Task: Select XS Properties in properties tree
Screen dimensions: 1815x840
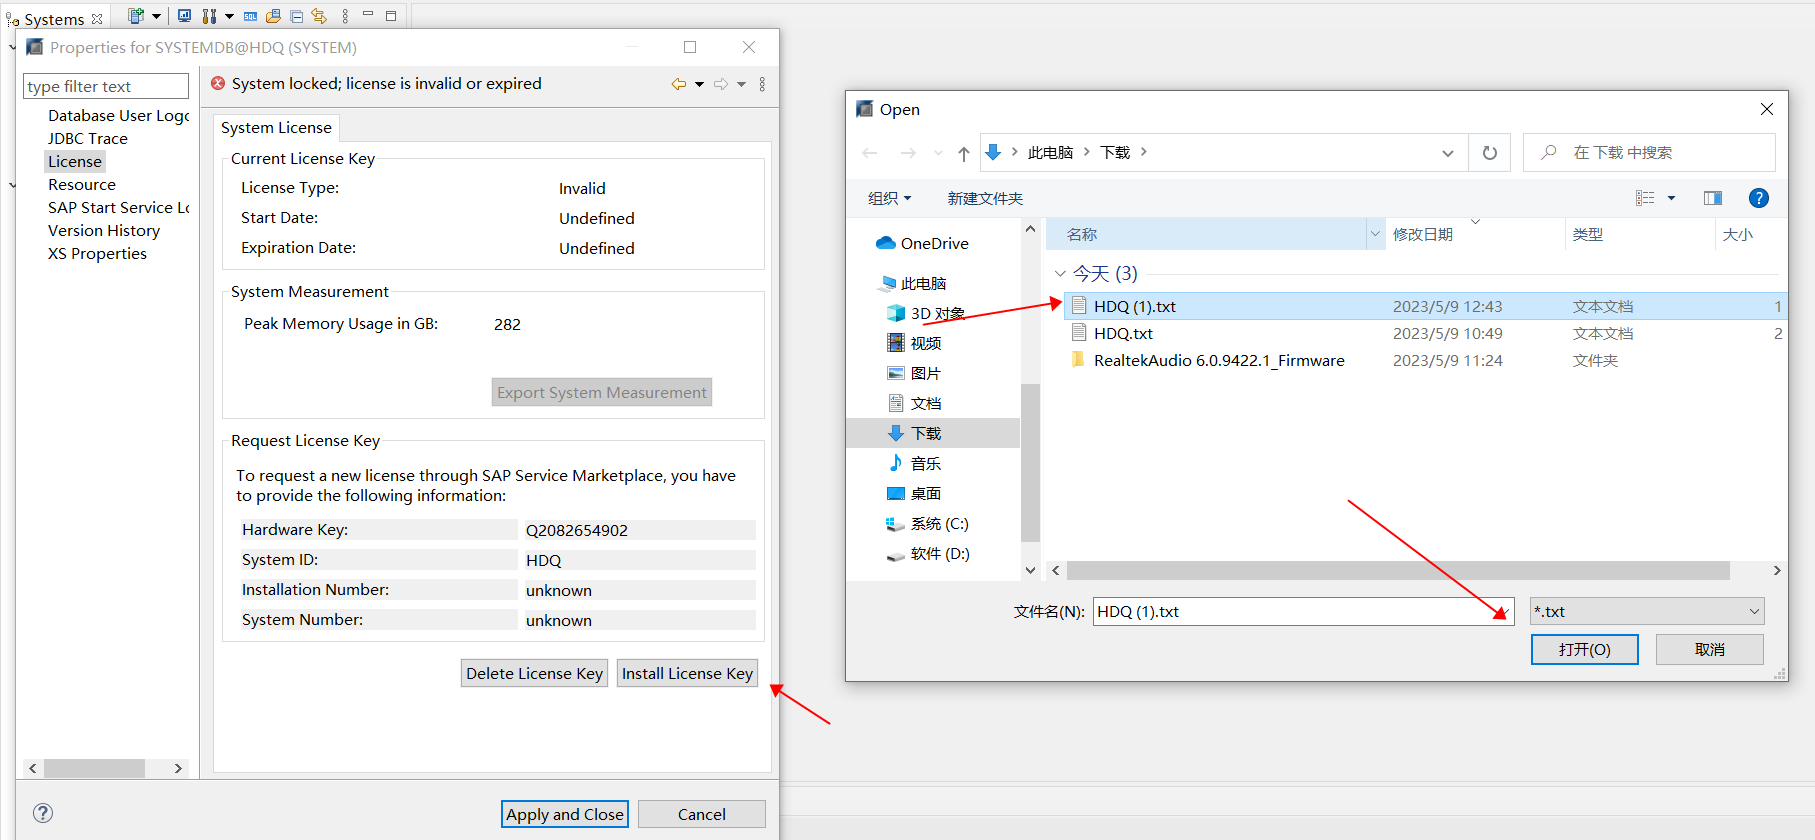Action: click(x=97, y=253)
